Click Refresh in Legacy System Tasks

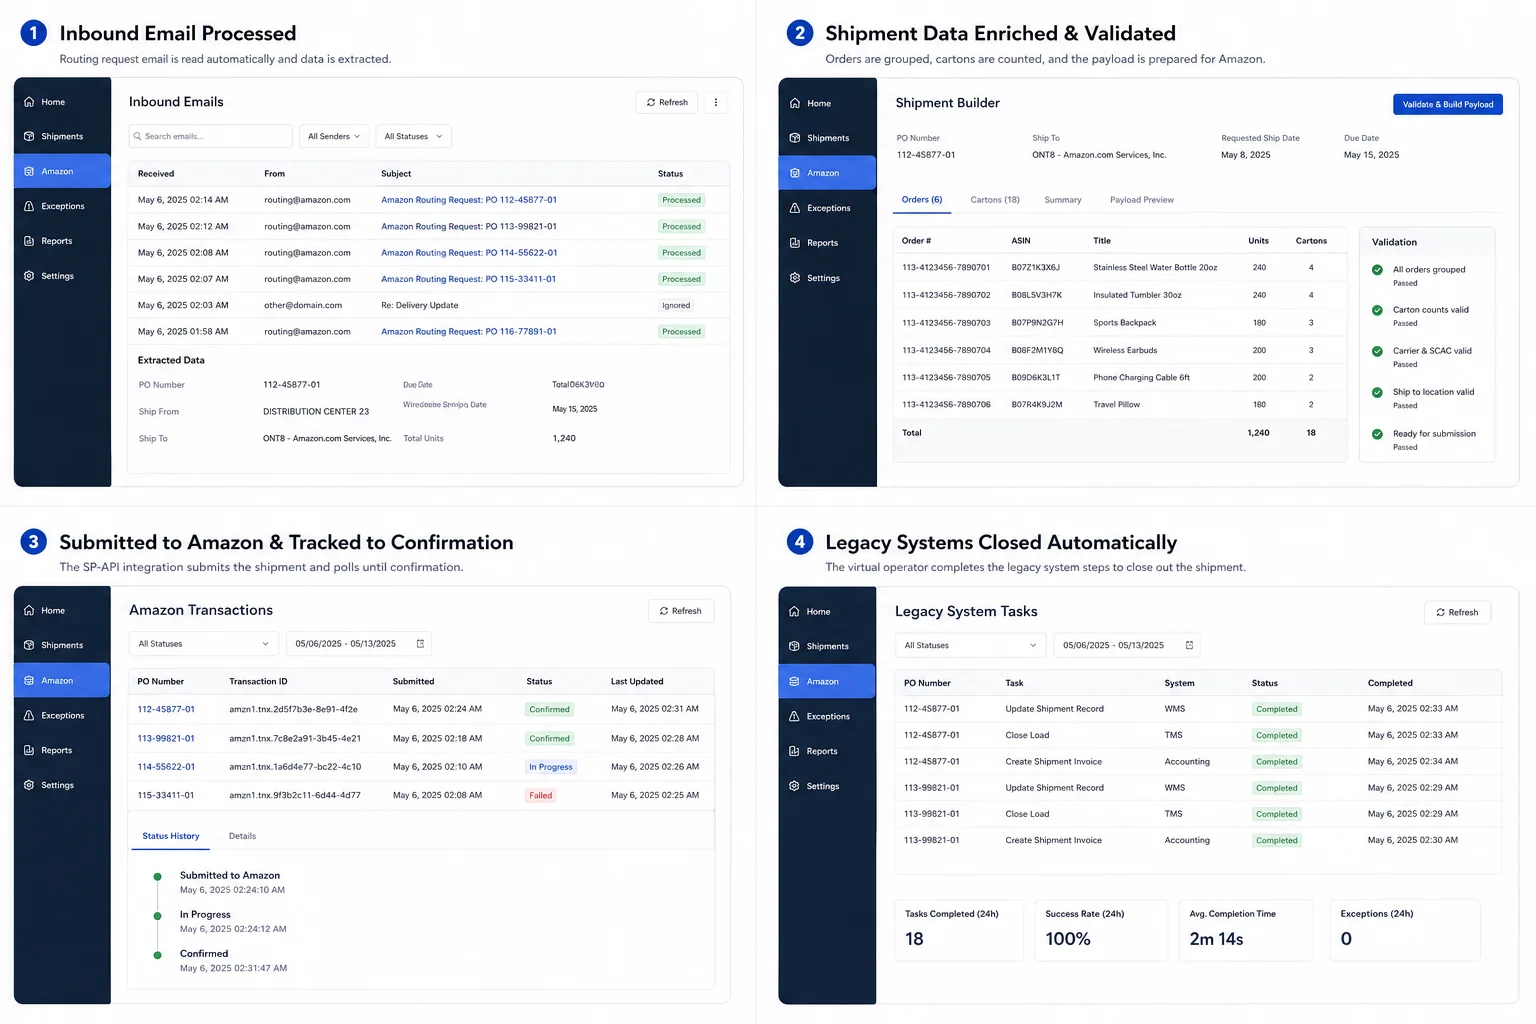point(1457,612)
